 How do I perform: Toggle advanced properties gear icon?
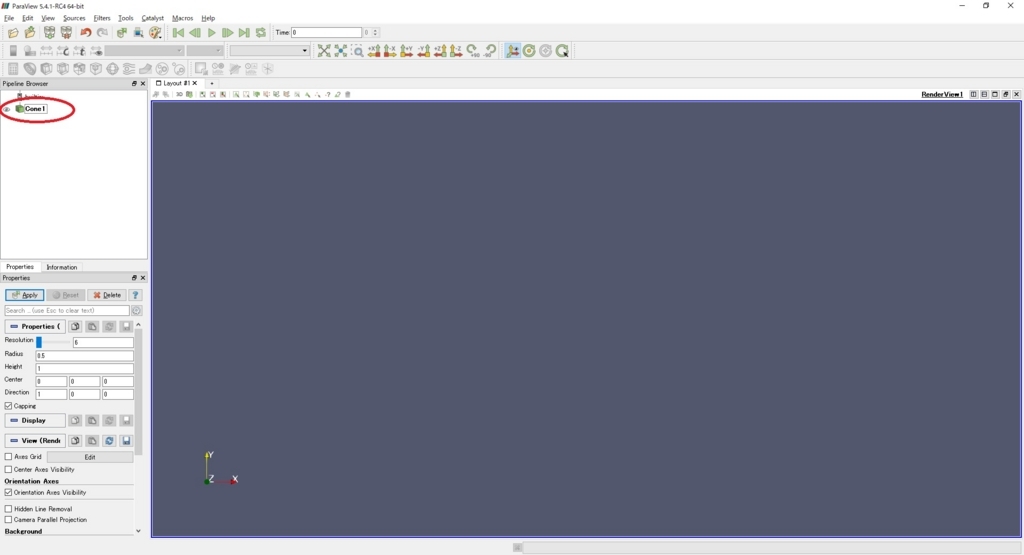pyautogui.click(x=136, y=311)
